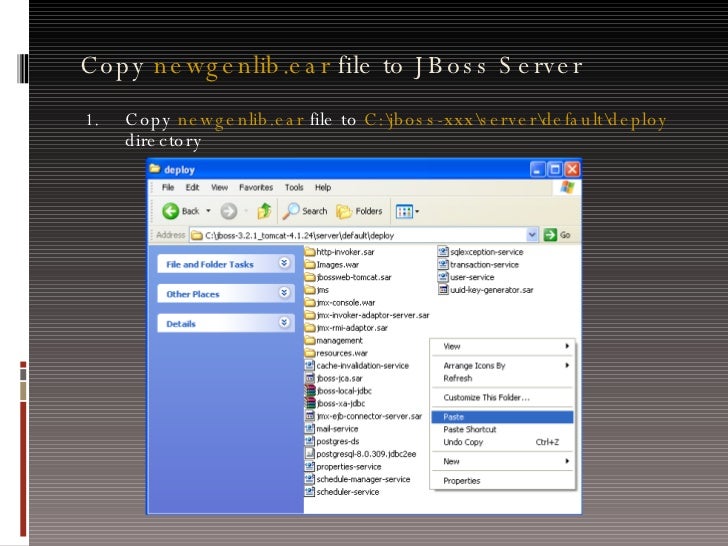Choose Paste Shortcut from context menu
This screenshot has height=546, width=728.
point(502,429)
